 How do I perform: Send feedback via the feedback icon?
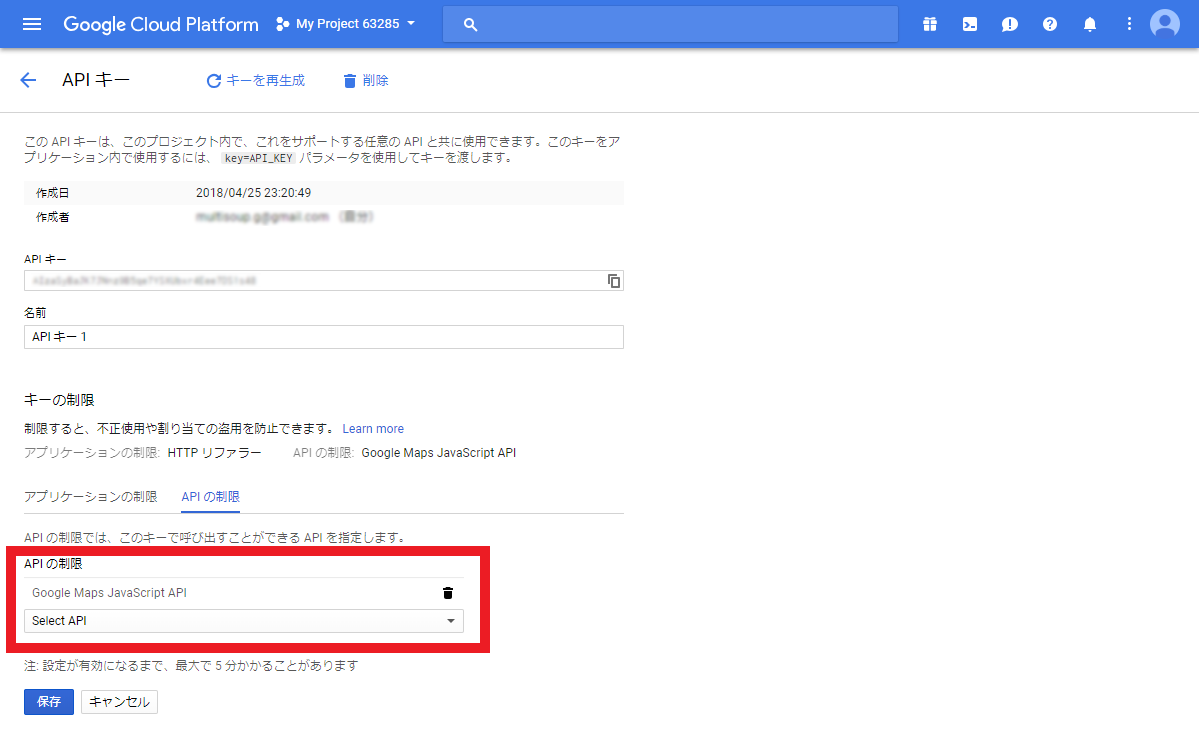coord(1009,23)
